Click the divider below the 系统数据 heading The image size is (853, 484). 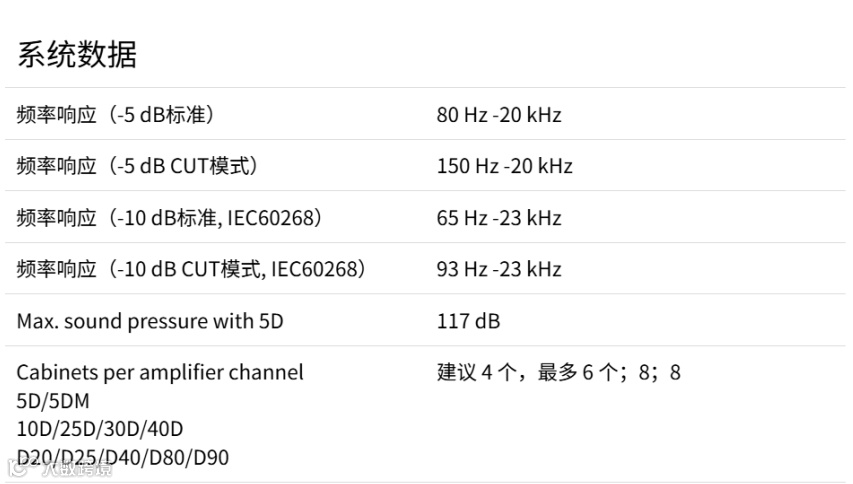click(425, 87)
